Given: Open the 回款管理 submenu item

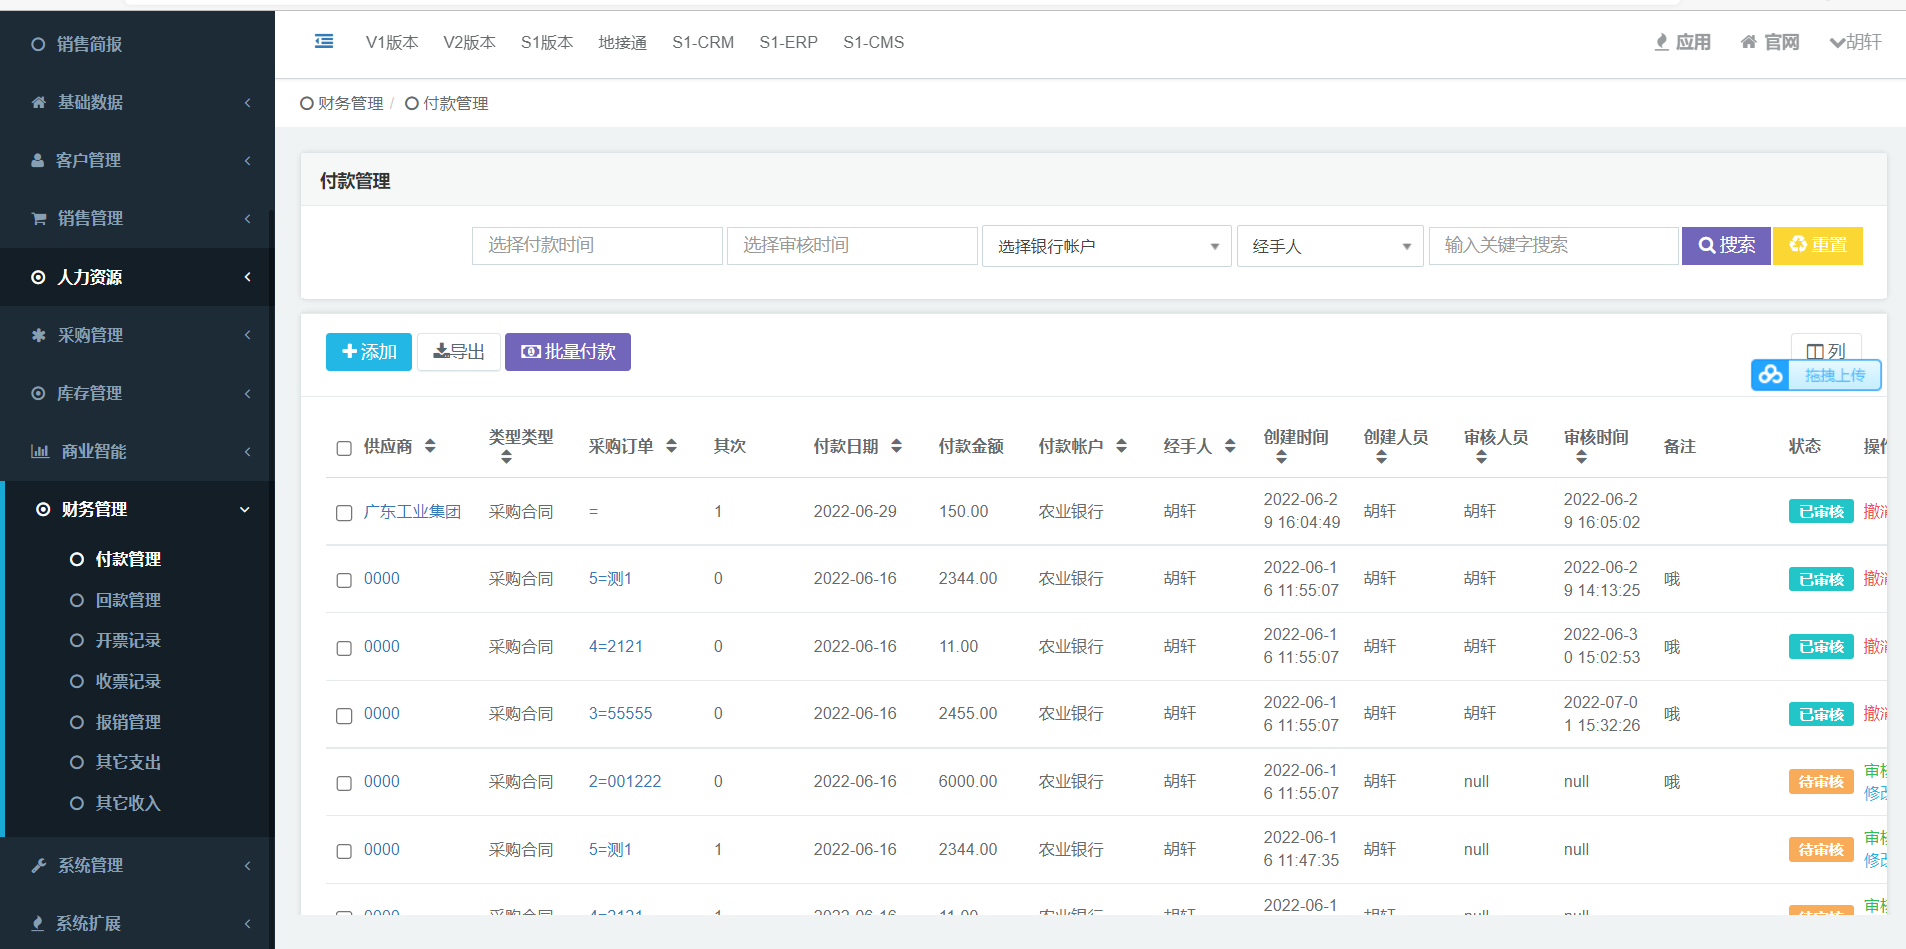Looking at the screenshot, I should [128, 600].
